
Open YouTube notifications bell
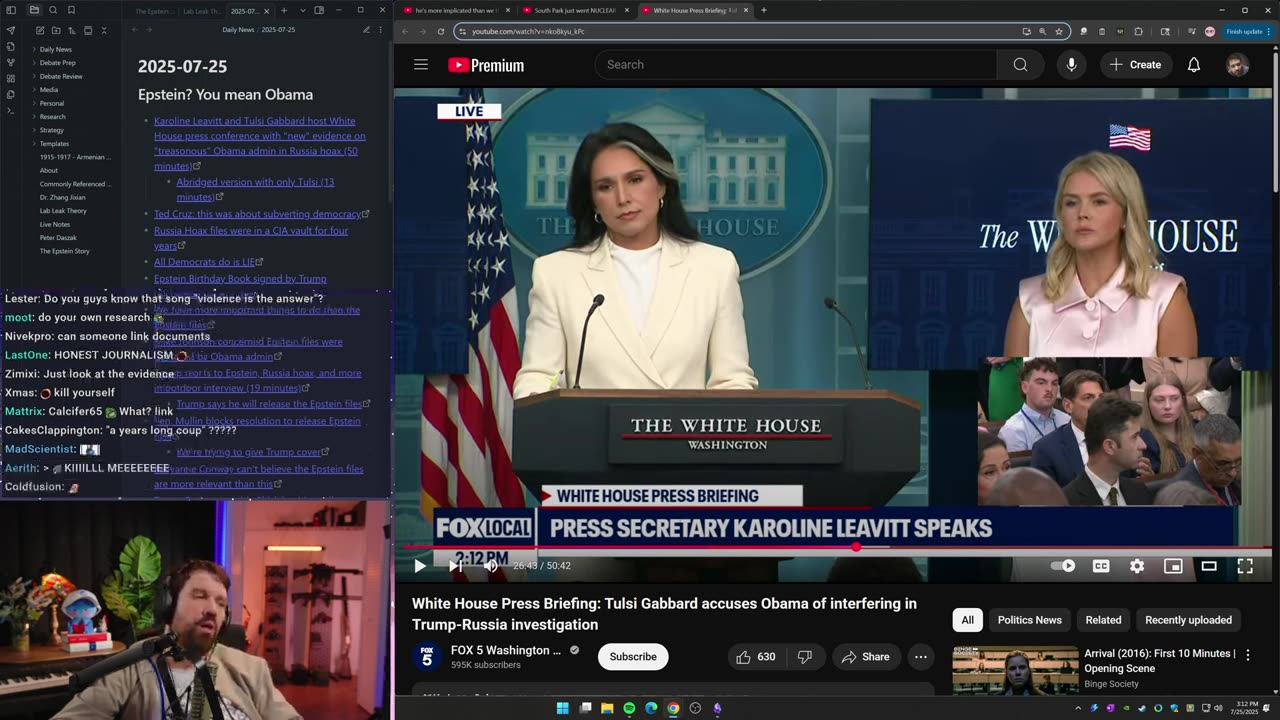coord(1193,65)
